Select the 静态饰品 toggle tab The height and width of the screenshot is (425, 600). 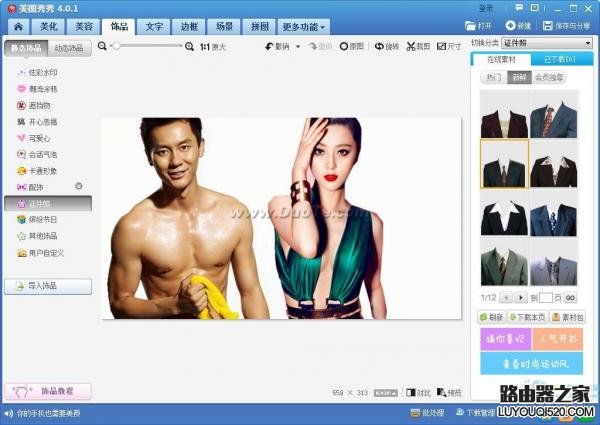(26, 48)
